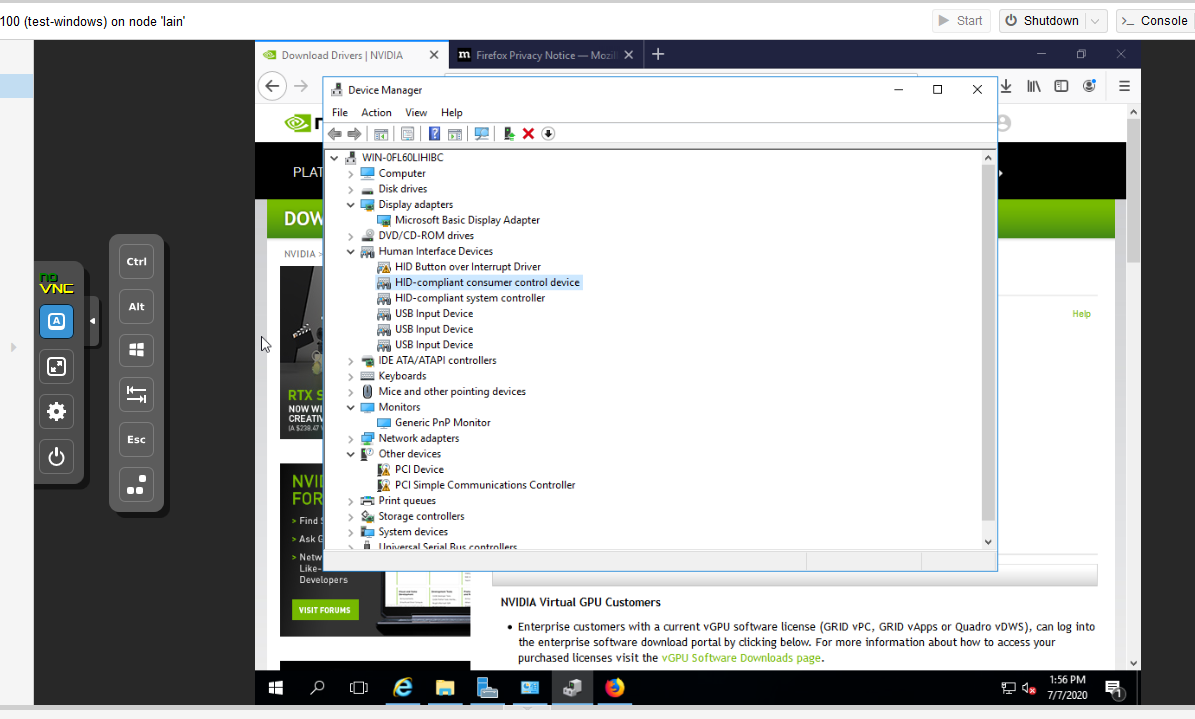Select PCI Simple Communications Controller

485,485
